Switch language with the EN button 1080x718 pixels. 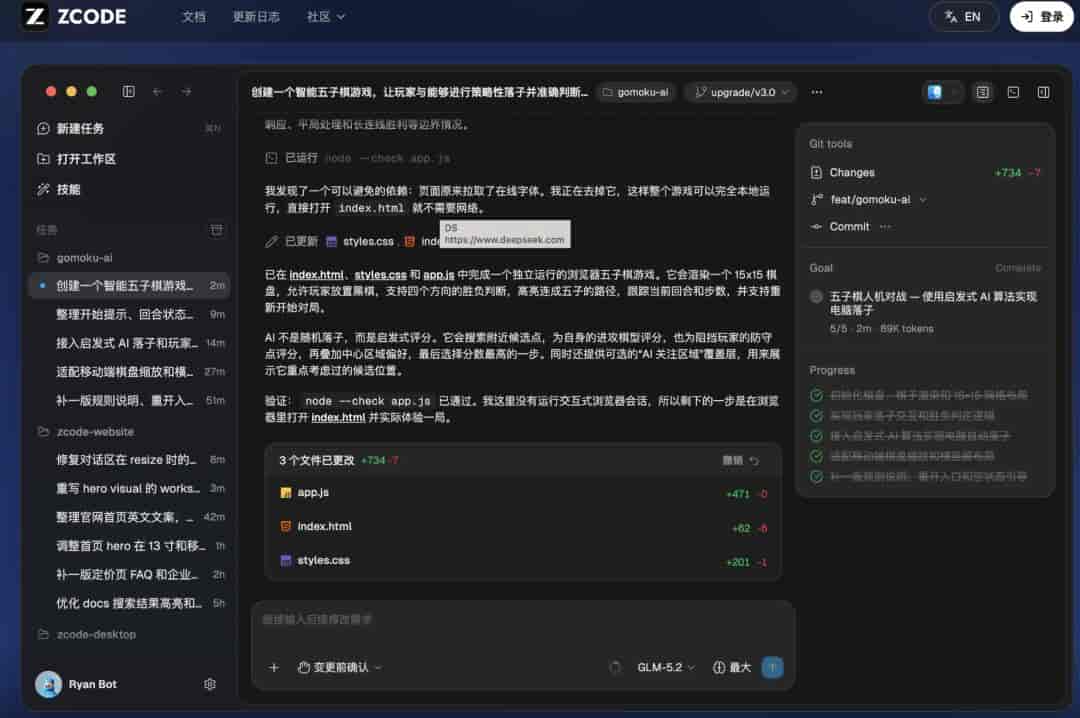click(x=963, y=17)
